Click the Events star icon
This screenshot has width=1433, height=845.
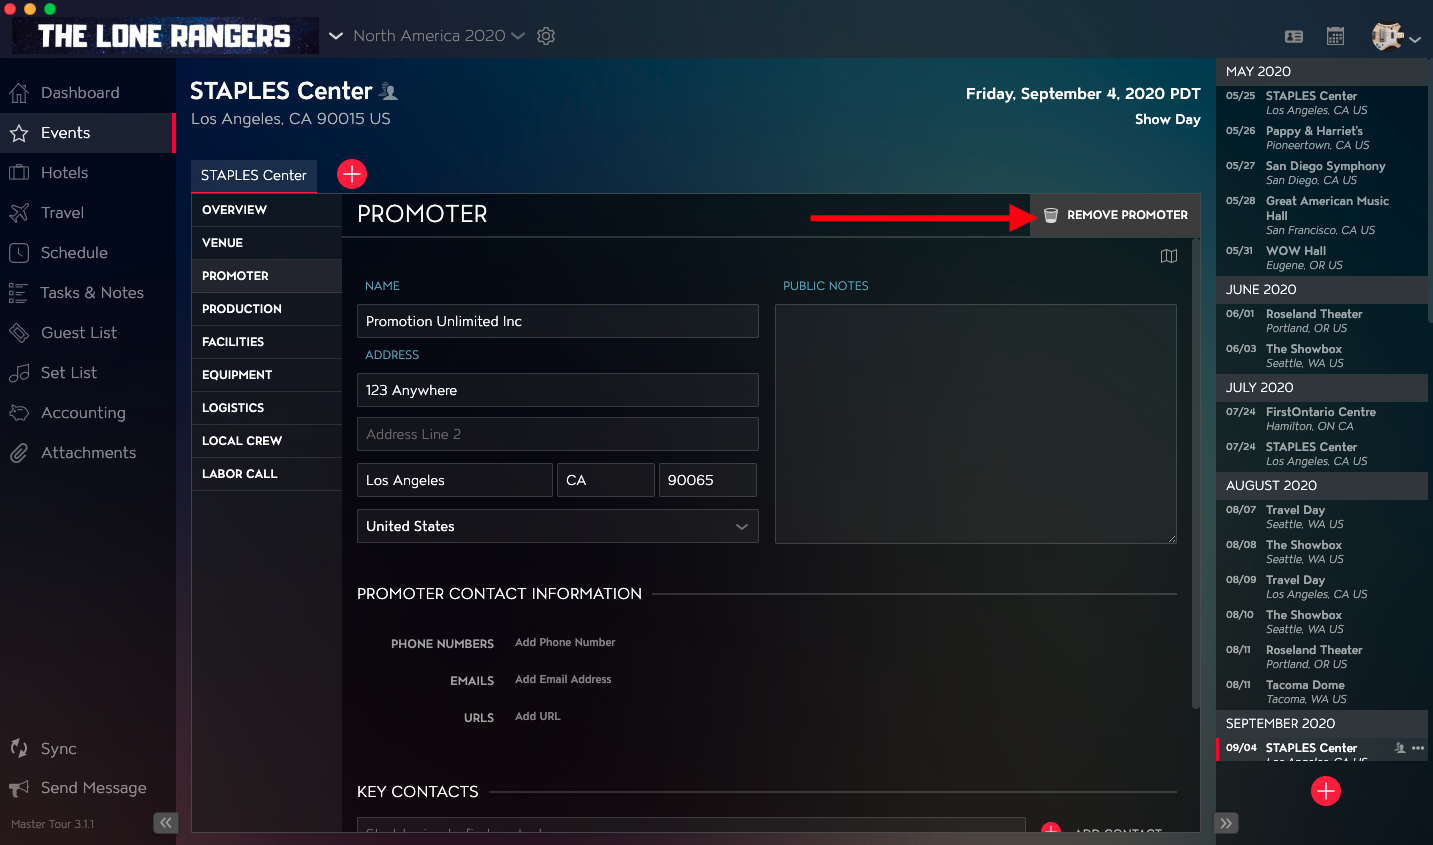pos(18,133)
